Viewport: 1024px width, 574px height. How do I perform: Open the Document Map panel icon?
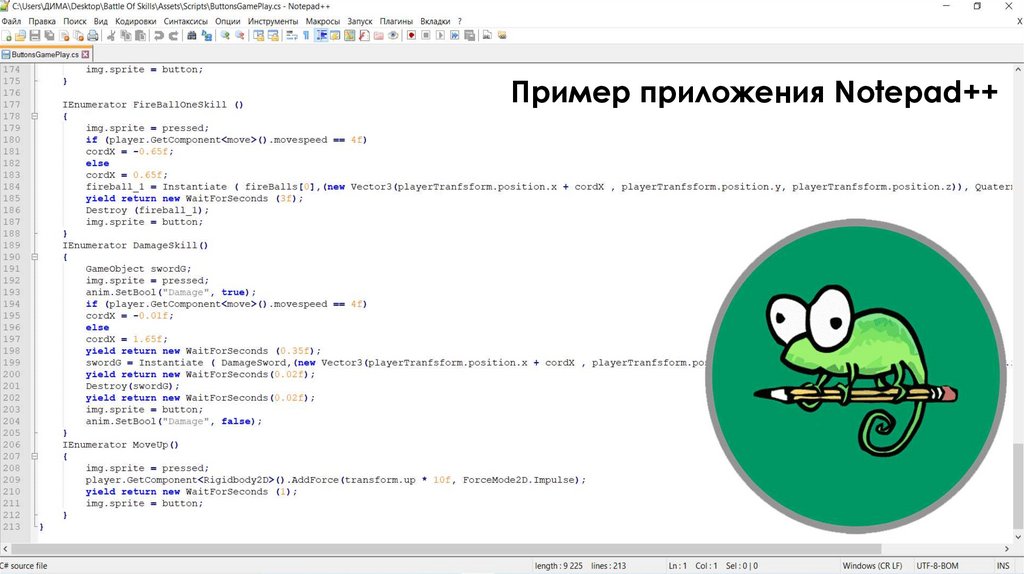(349, 35)
